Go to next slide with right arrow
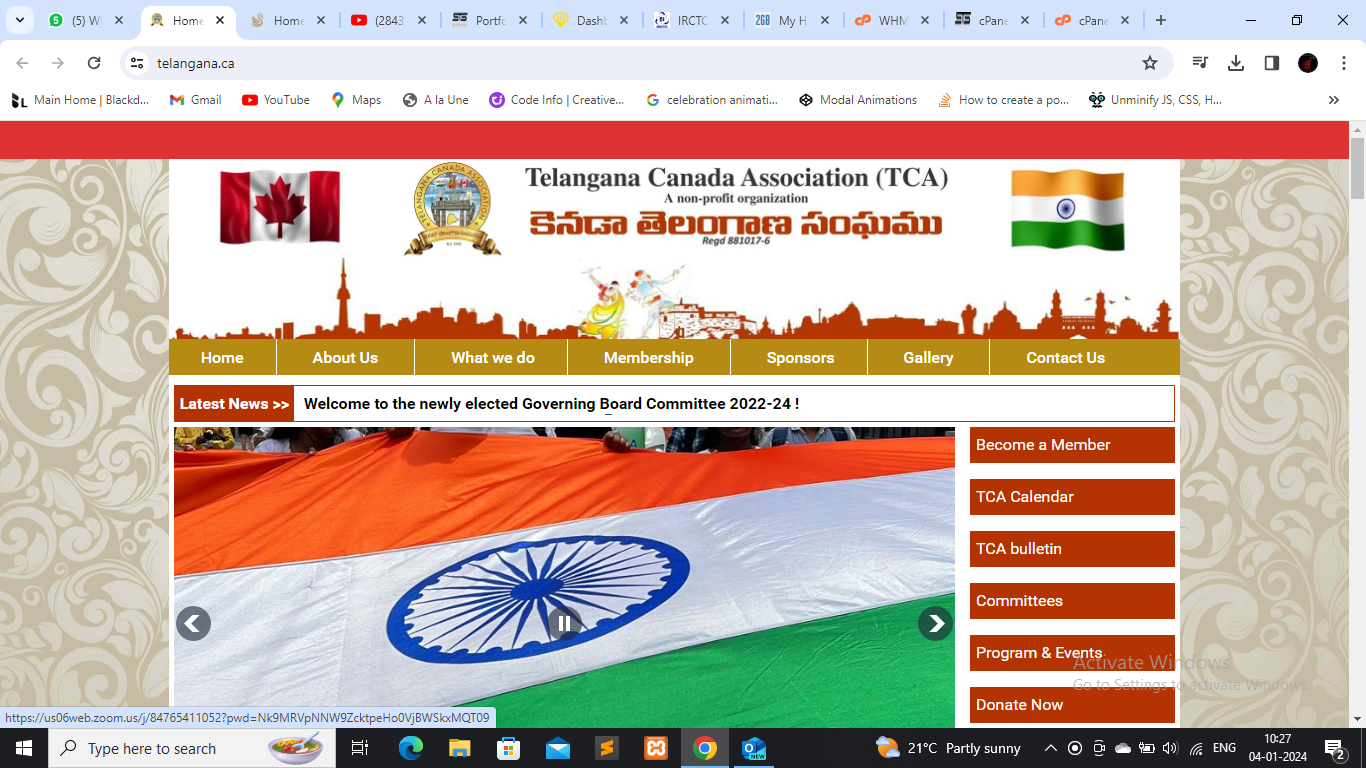This screenshot has width=1366, height=768. tap(935, 623)
